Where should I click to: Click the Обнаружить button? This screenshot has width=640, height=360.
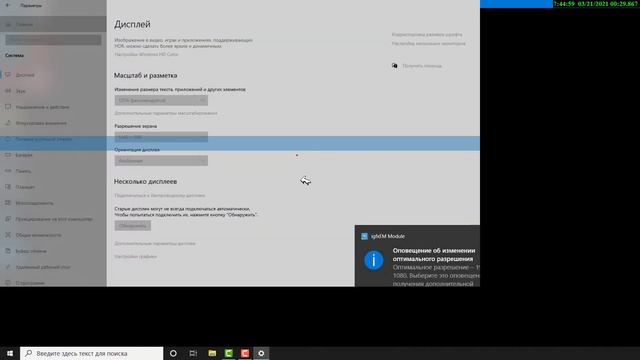click(133, 226)
